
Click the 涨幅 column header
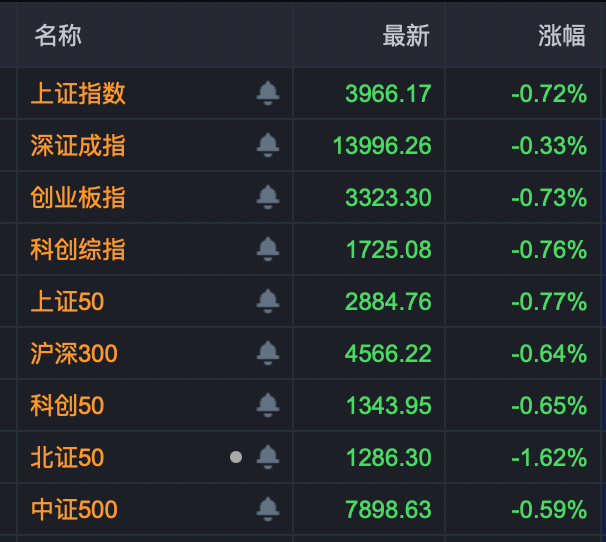pos(561,36)
